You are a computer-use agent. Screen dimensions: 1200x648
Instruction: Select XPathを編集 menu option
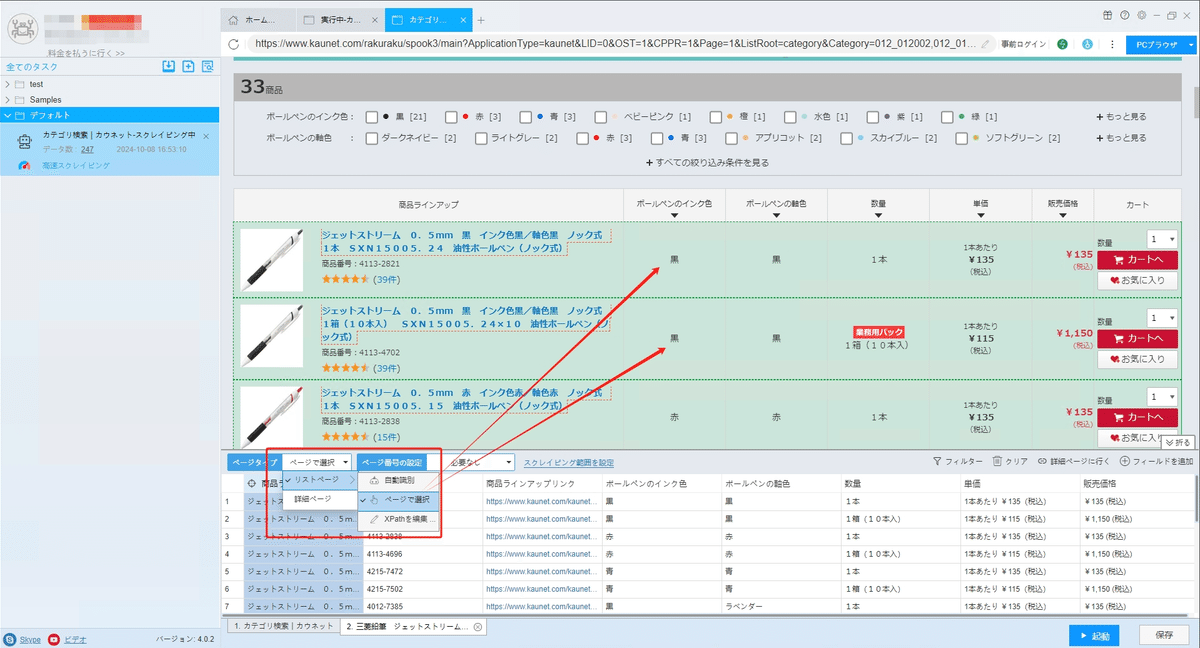click(x=398, y=519)
